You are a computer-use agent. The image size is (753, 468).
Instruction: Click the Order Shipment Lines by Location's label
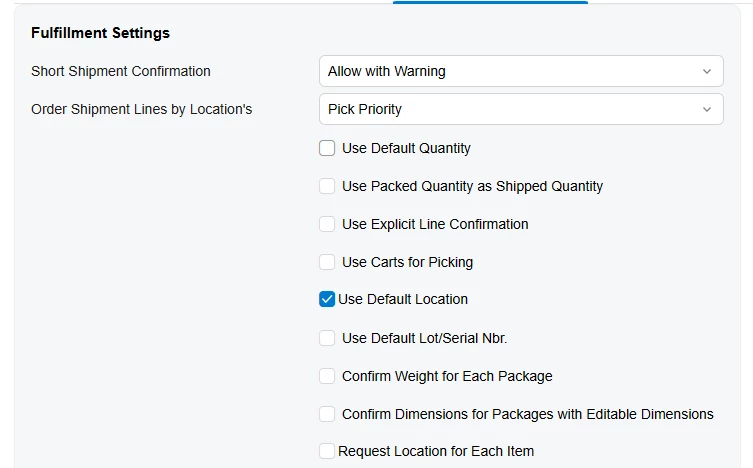point(141,109)
